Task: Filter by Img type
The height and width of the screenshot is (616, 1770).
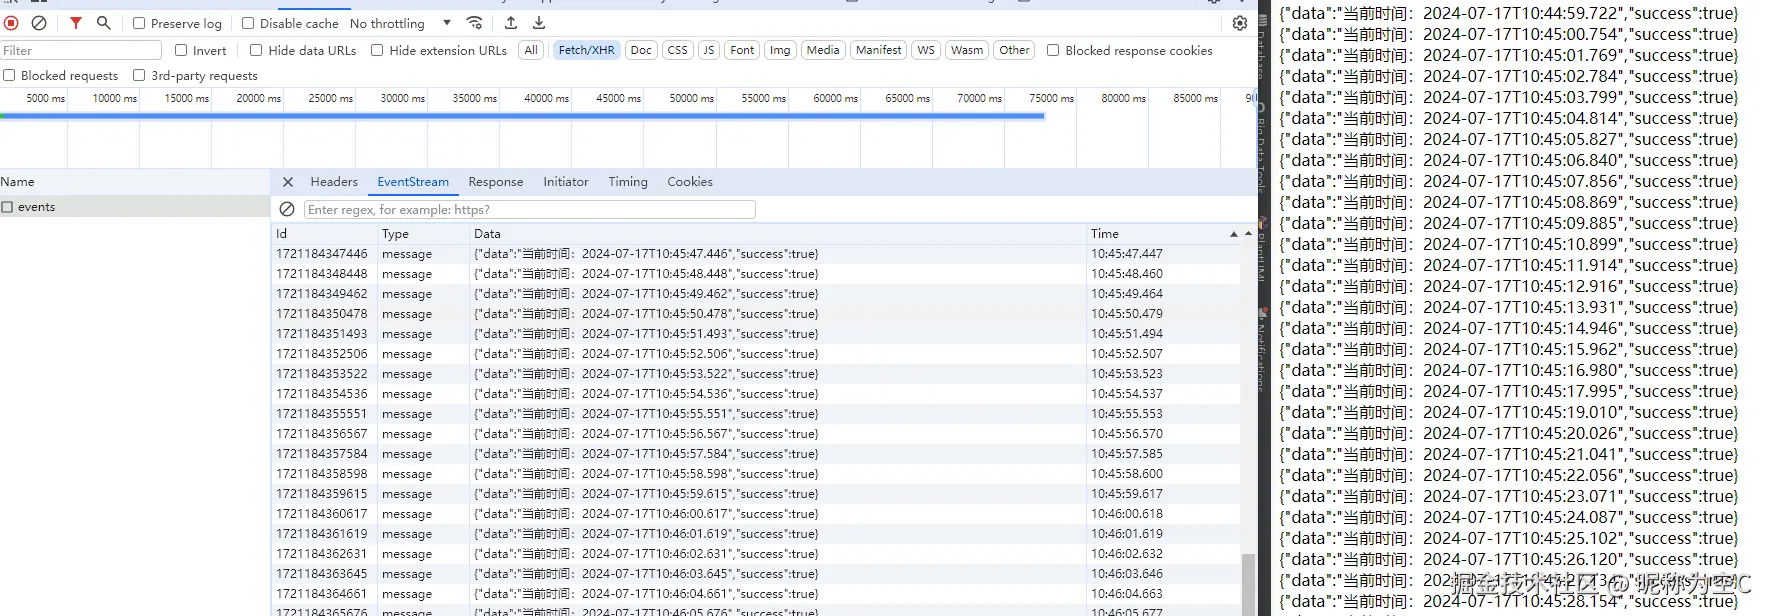Action: tap(780, 50)
